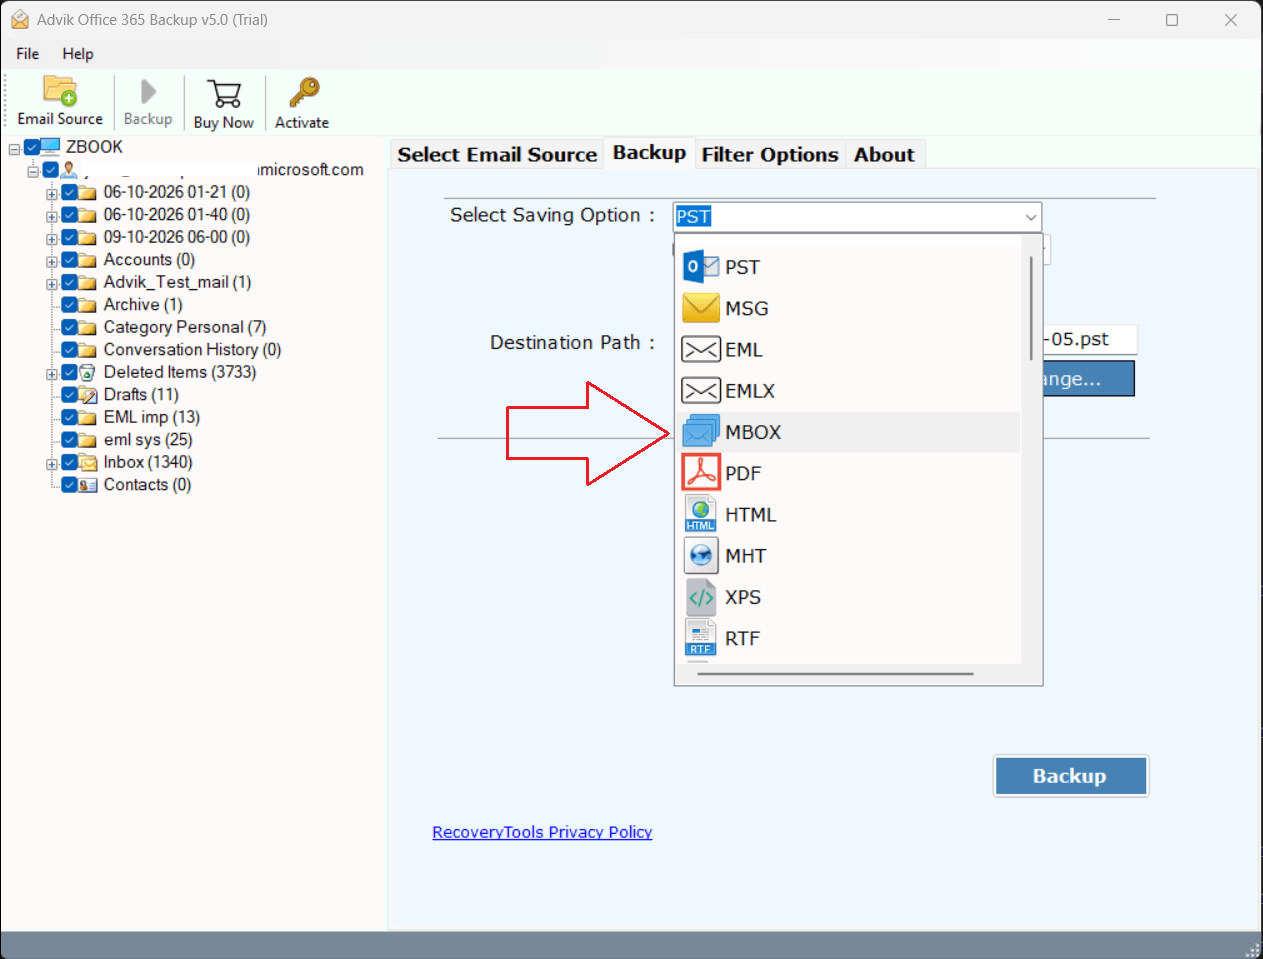
Task: Click the Conversation History checkbox
Action: (x=69, y=349)
